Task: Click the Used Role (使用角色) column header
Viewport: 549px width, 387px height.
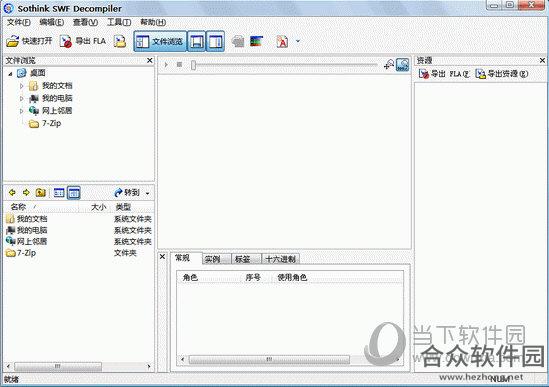Action: [x=337, y=278]
